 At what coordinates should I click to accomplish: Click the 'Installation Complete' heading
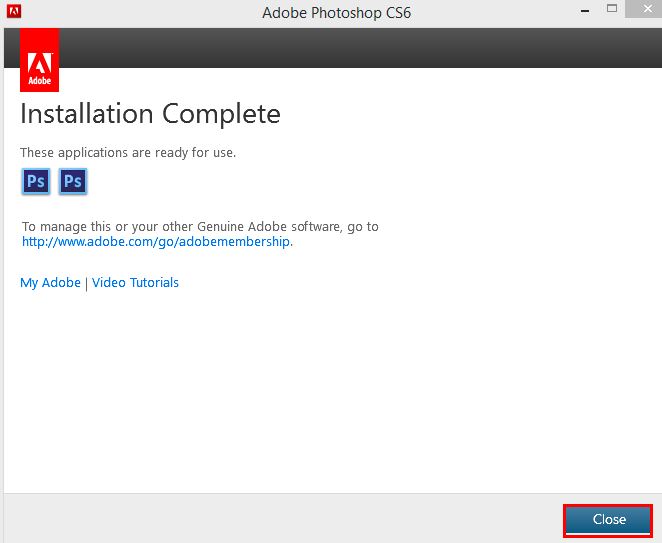[x=150, y=114]
